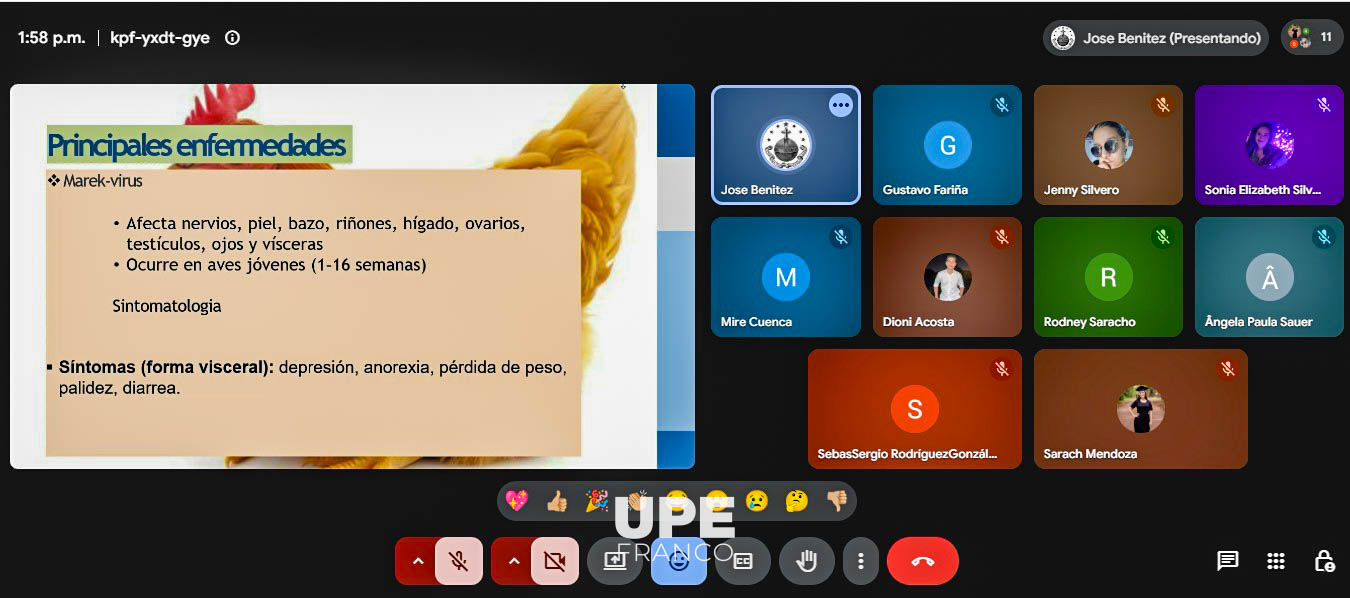The width and height of the screenshot is (1350, 598).
Task: Send the sparkling heart reaction
Action: [x=516, y=501]
